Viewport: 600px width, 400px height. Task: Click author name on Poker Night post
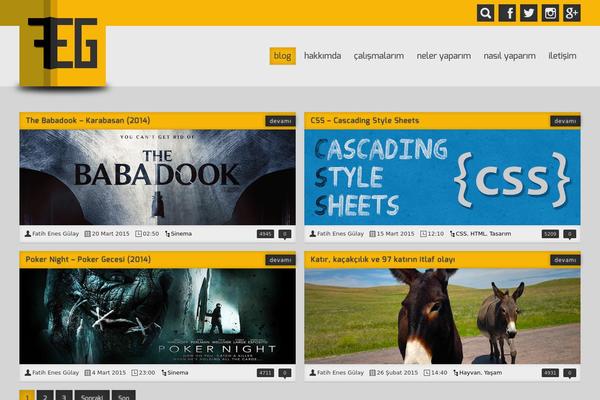pos(55,372)
